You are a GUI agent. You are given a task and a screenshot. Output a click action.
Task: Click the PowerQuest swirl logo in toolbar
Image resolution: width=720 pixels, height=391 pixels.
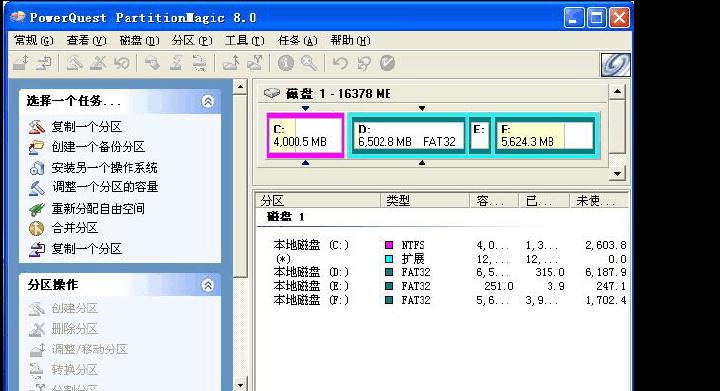(615, 64)
